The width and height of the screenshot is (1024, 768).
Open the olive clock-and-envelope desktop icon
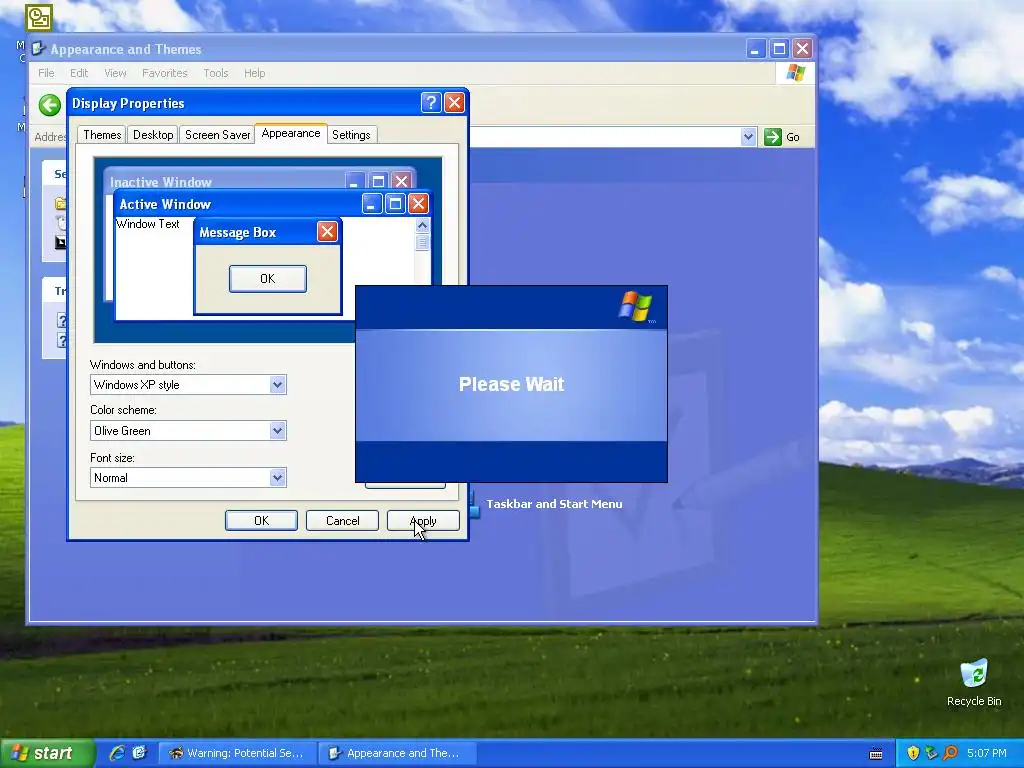pos(39,18)
